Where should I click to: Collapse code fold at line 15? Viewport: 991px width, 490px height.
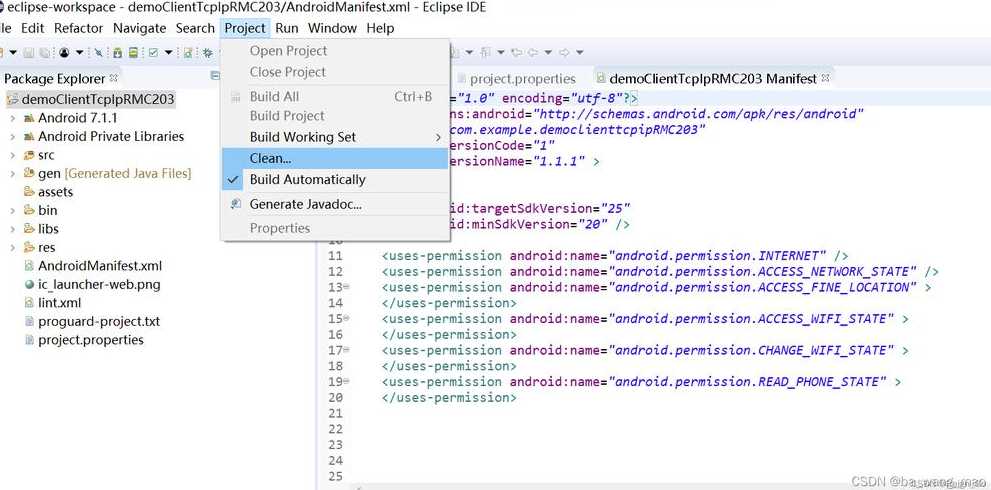[x=346, y=318]
